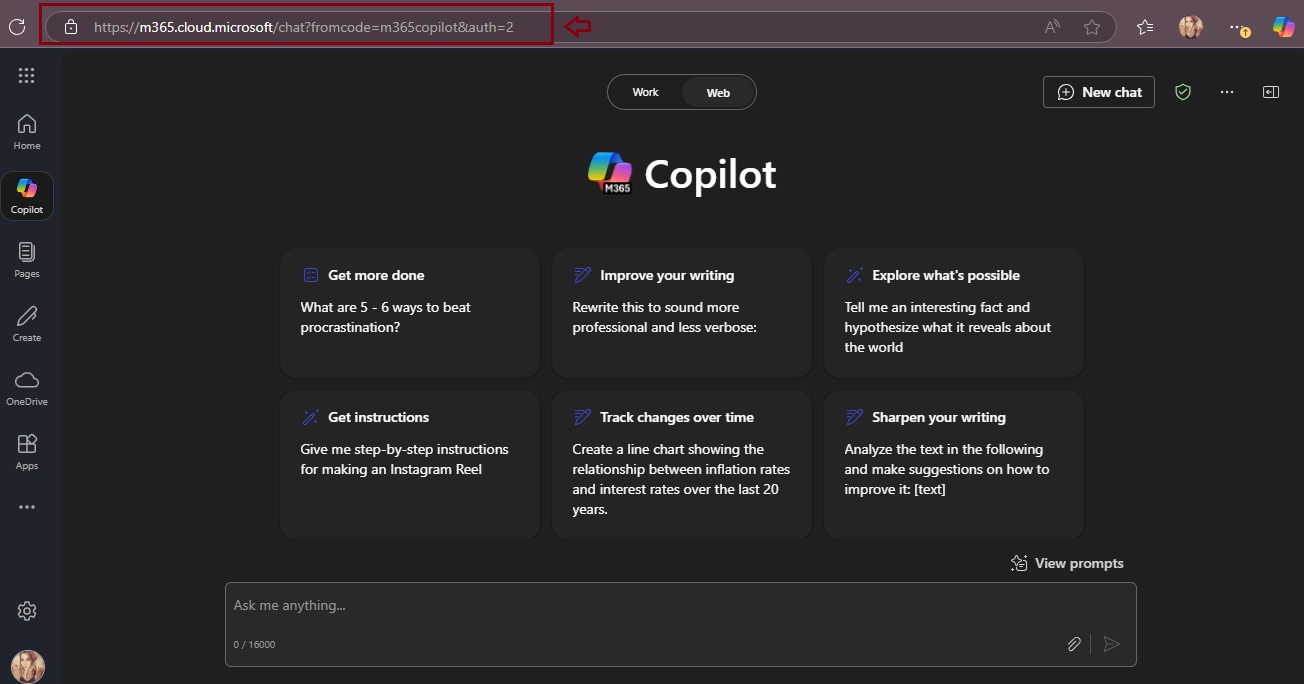Open Apps in the left sidebar
1304x684 pixels.
click(27, 451)
